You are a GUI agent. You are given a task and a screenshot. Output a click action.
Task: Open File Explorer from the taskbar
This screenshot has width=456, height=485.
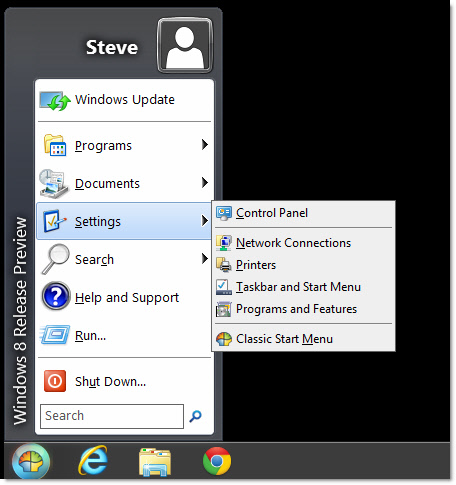[x=155, y=462]
